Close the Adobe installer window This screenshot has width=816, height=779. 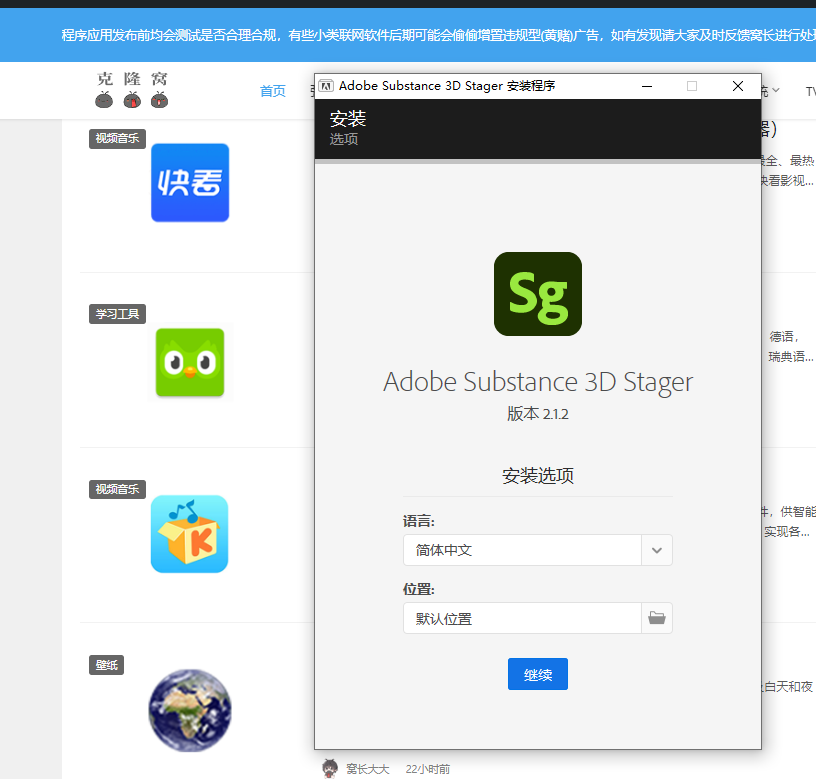tap(737, 86)
